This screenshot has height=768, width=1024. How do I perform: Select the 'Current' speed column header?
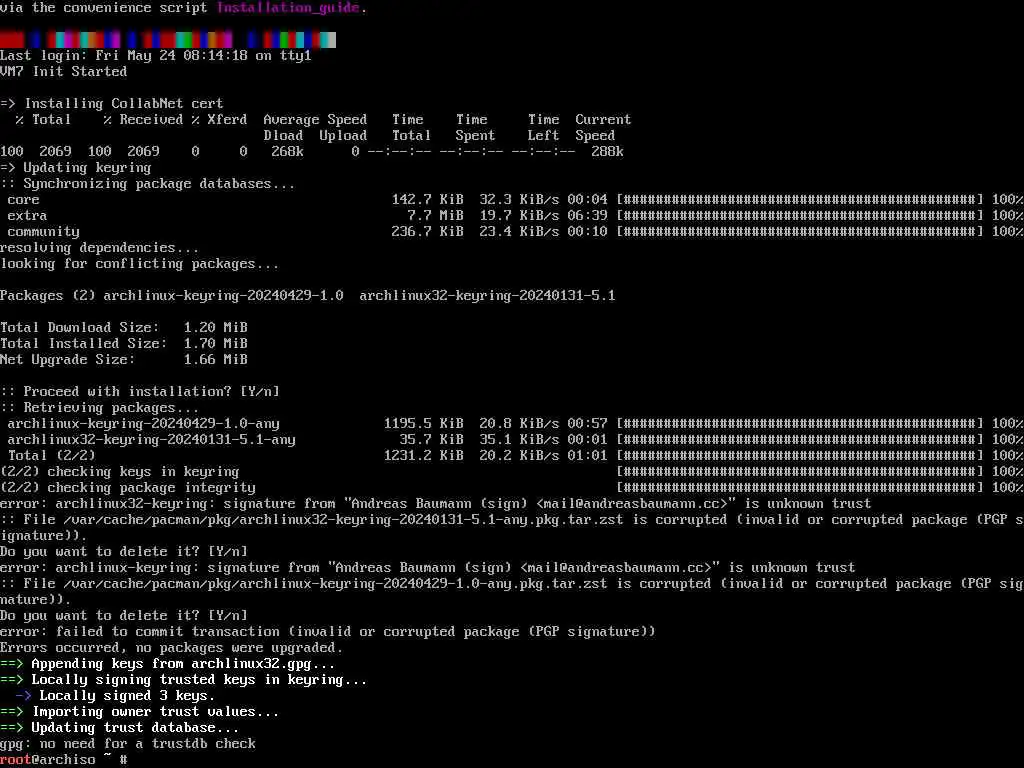[603, 120]
